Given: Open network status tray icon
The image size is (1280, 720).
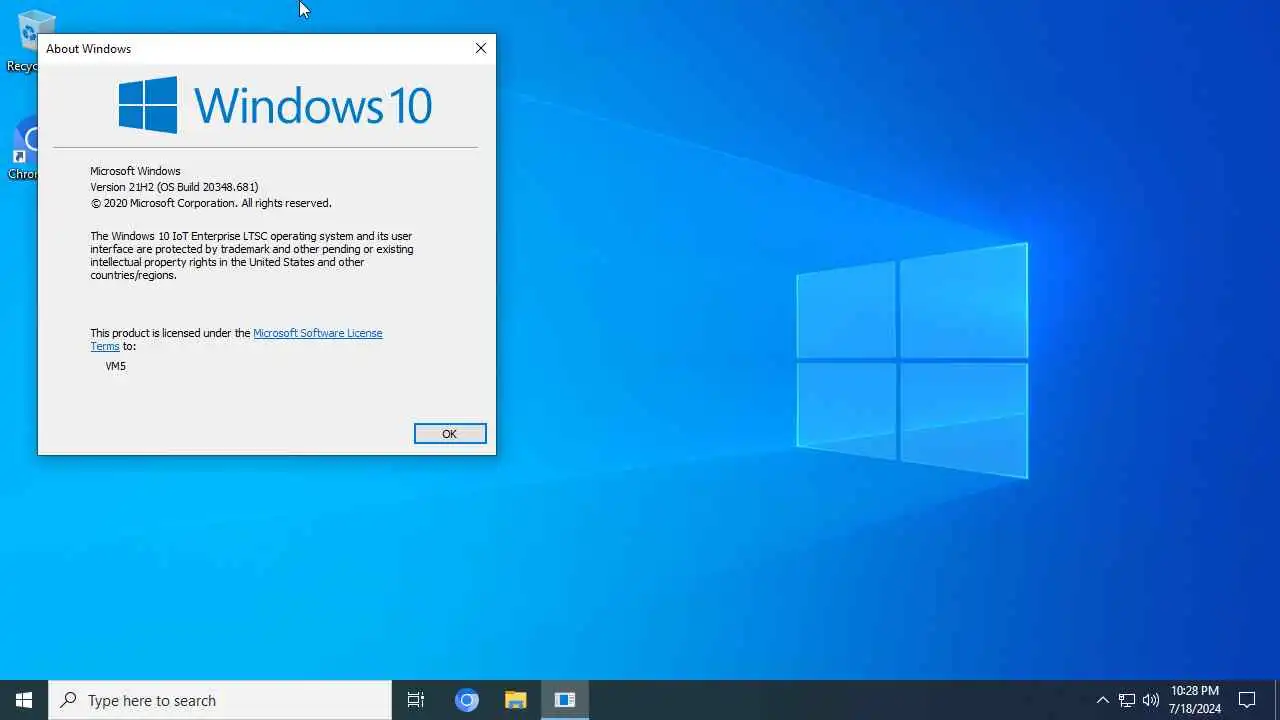Looking at the screenshot, I should 1127,700.
